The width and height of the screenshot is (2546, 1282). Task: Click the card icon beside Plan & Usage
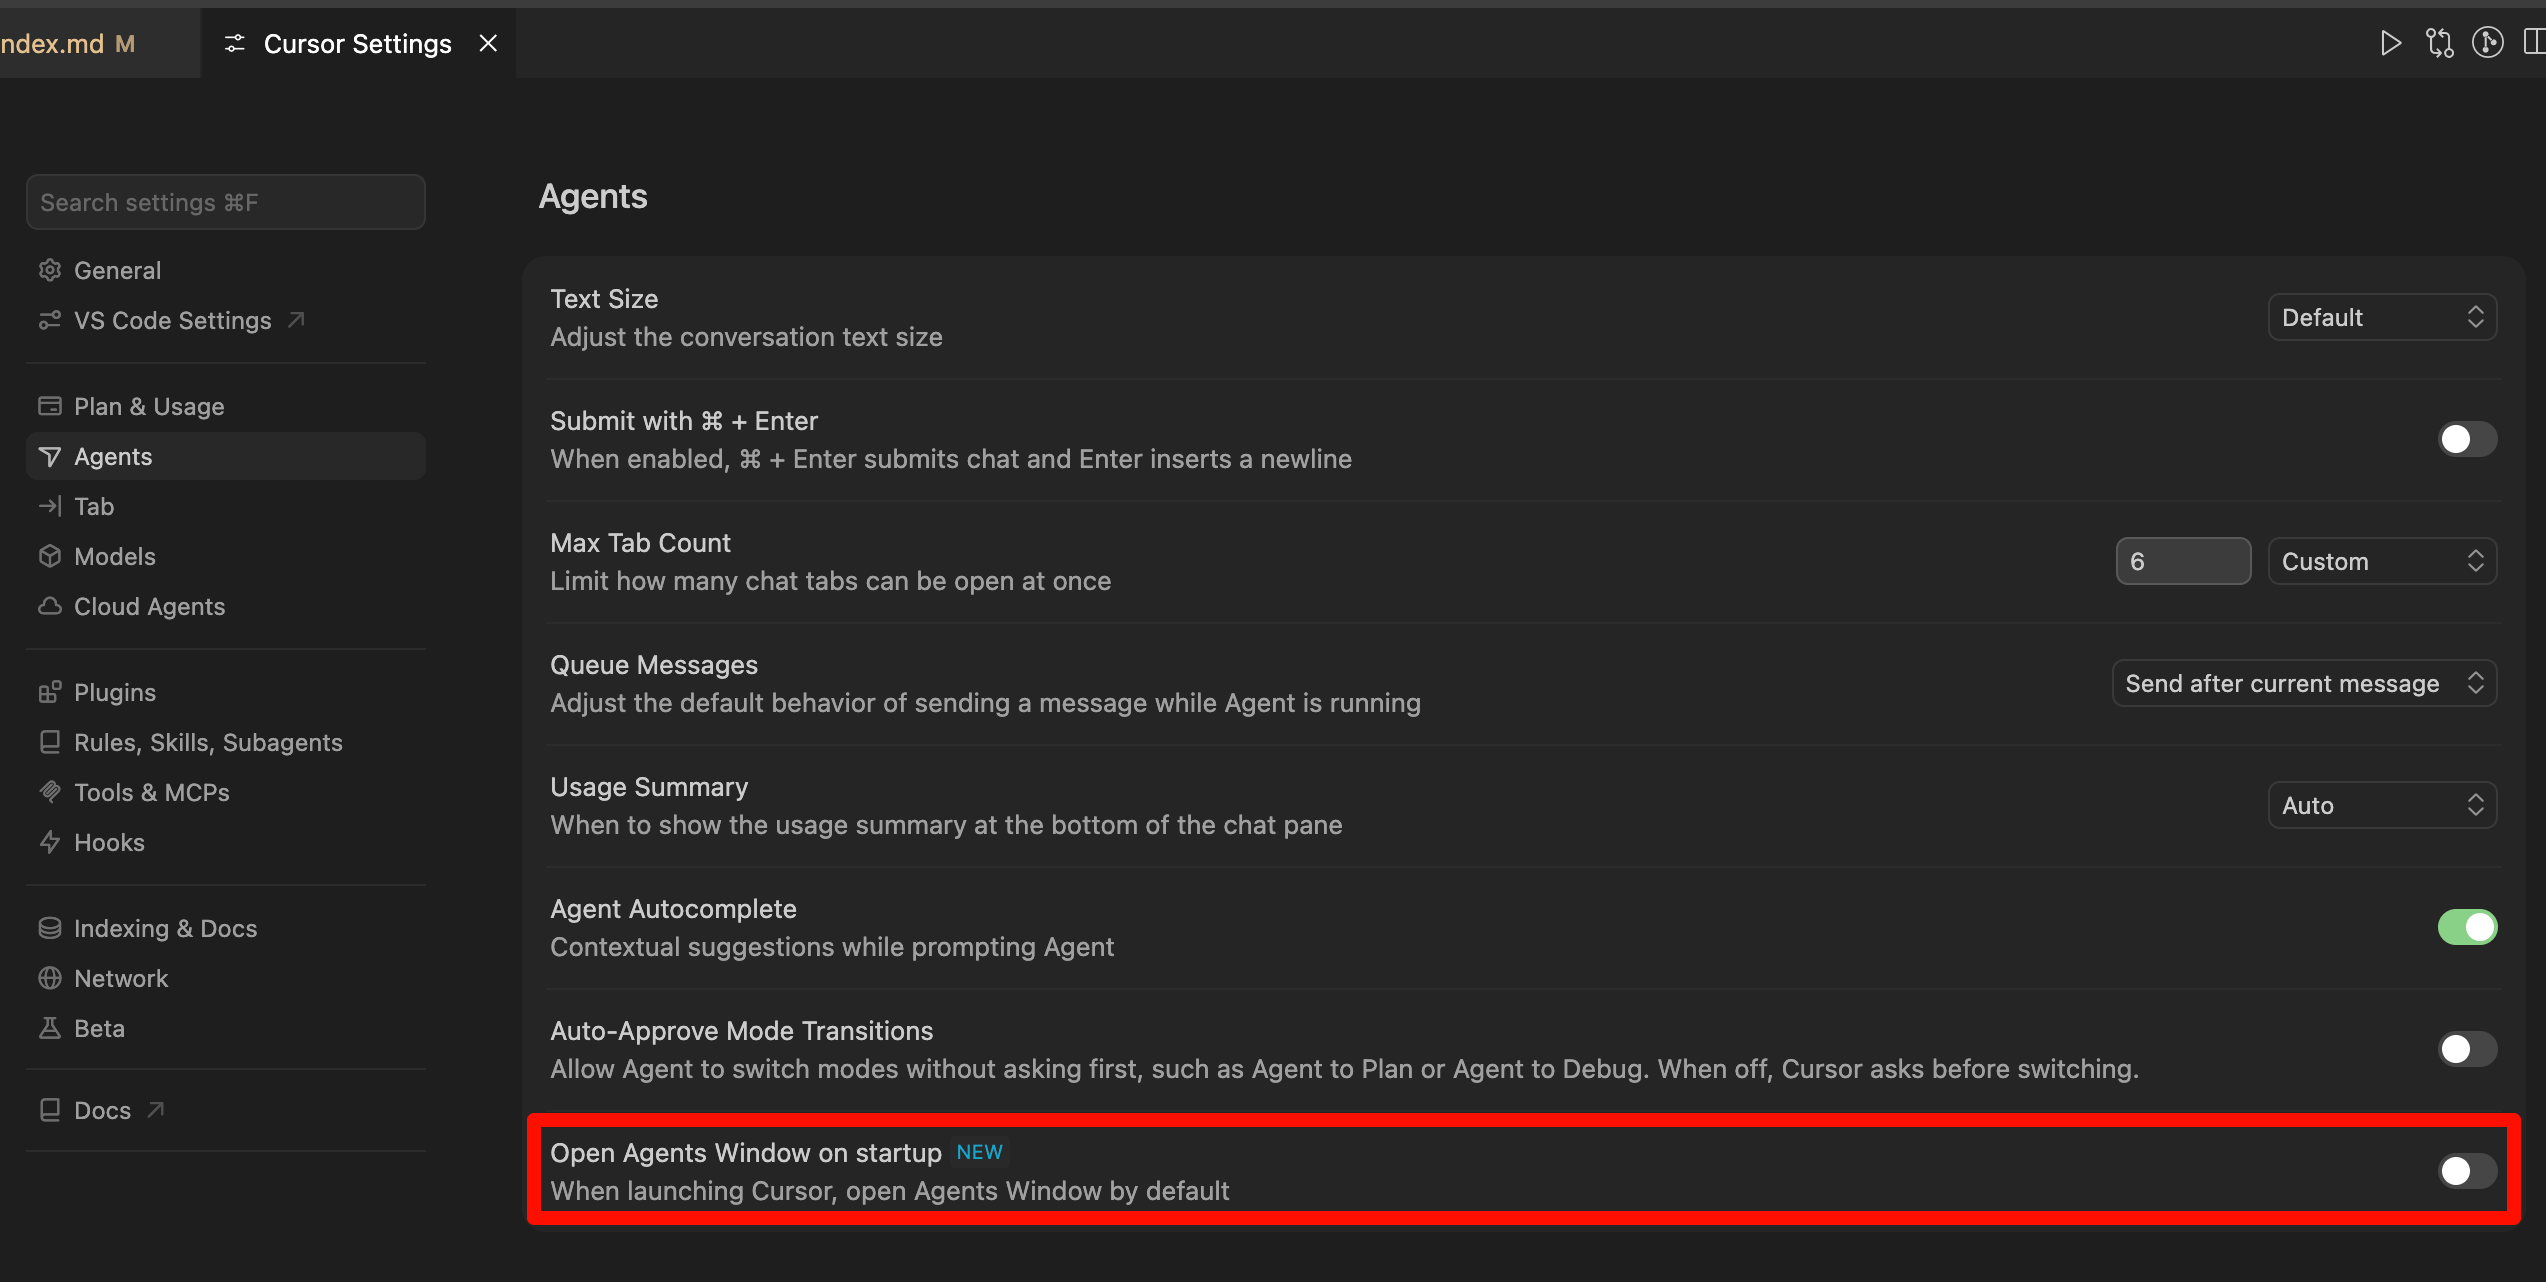[x=50, y=406]
